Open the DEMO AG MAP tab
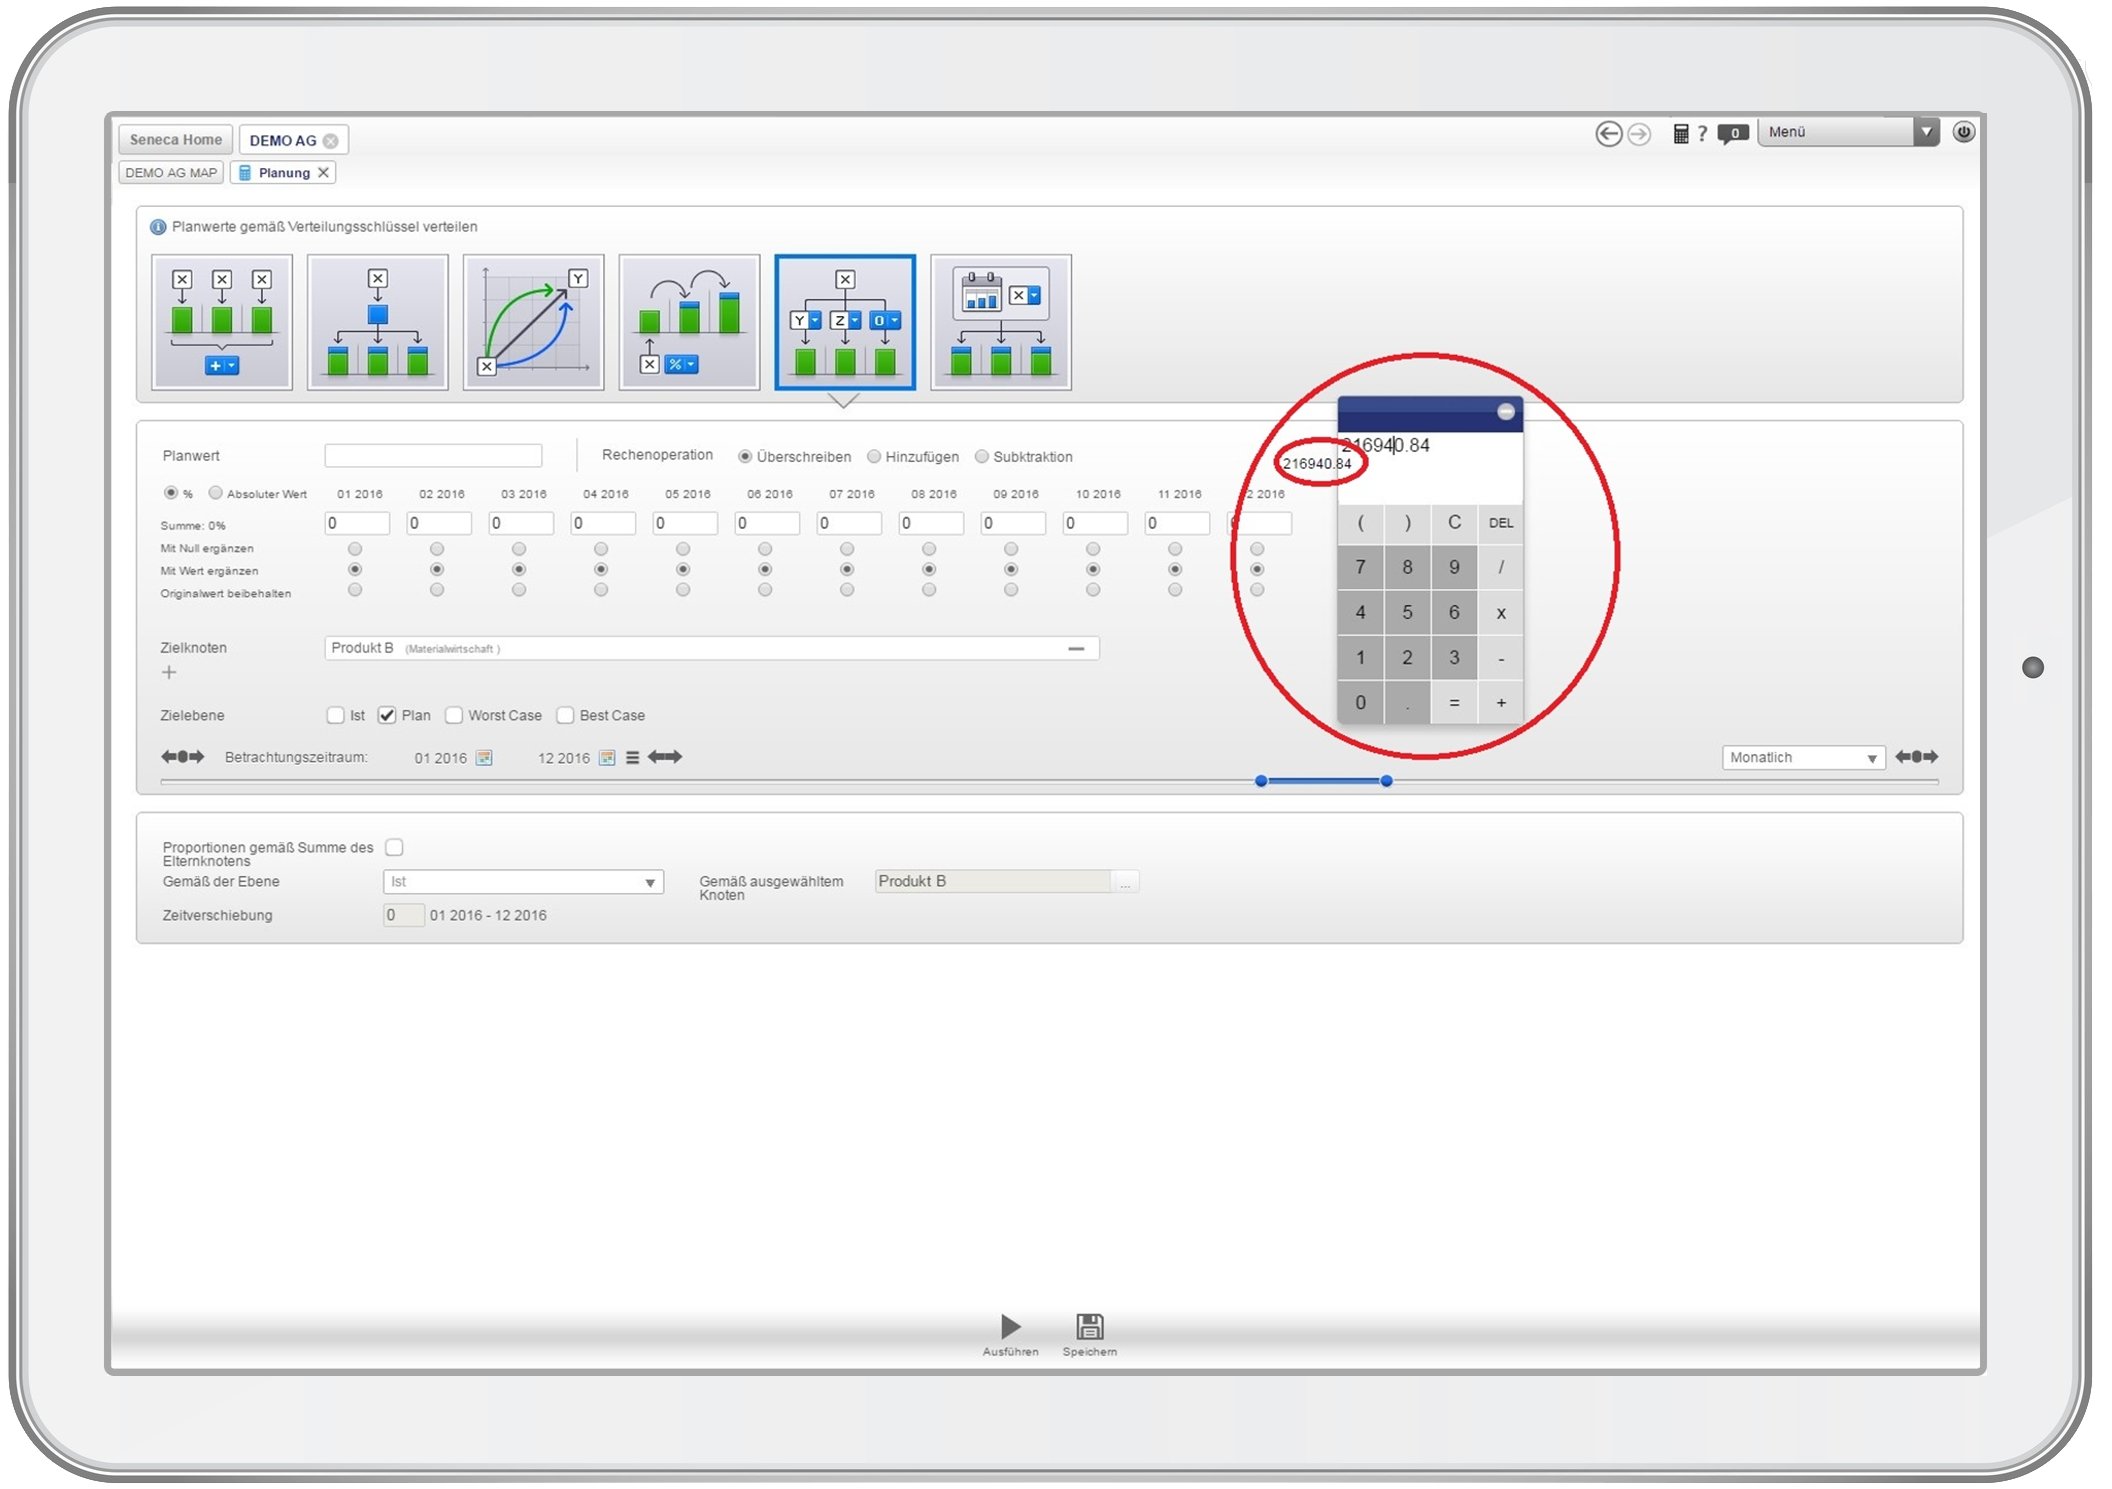The image size is (2112, 1489). [x=171, y=173]
